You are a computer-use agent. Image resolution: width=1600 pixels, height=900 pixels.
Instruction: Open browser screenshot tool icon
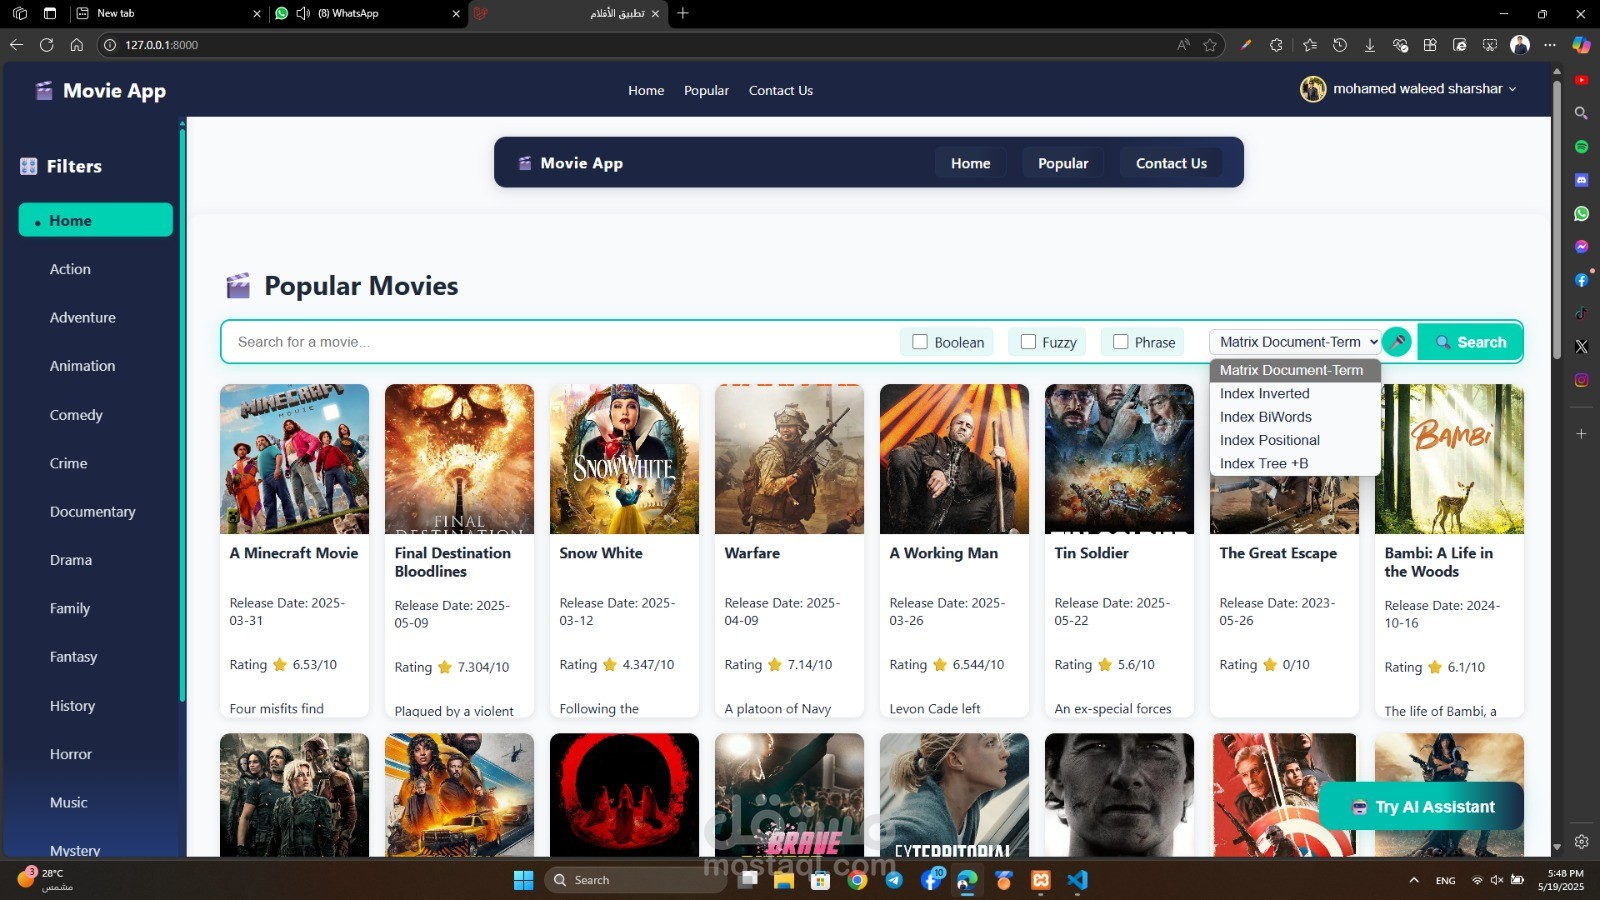[x=1490, y=45]
